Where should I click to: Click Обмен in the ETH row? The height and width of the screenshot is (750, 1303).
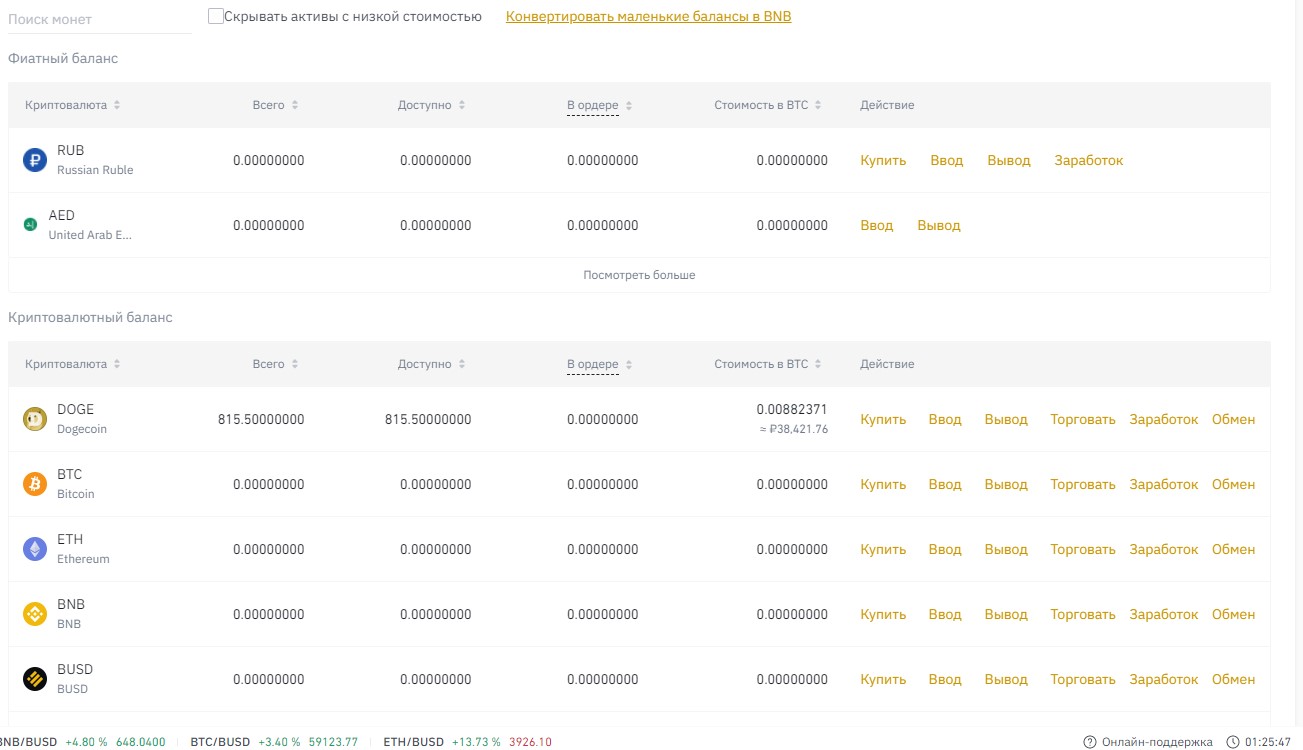(1233, 549)
